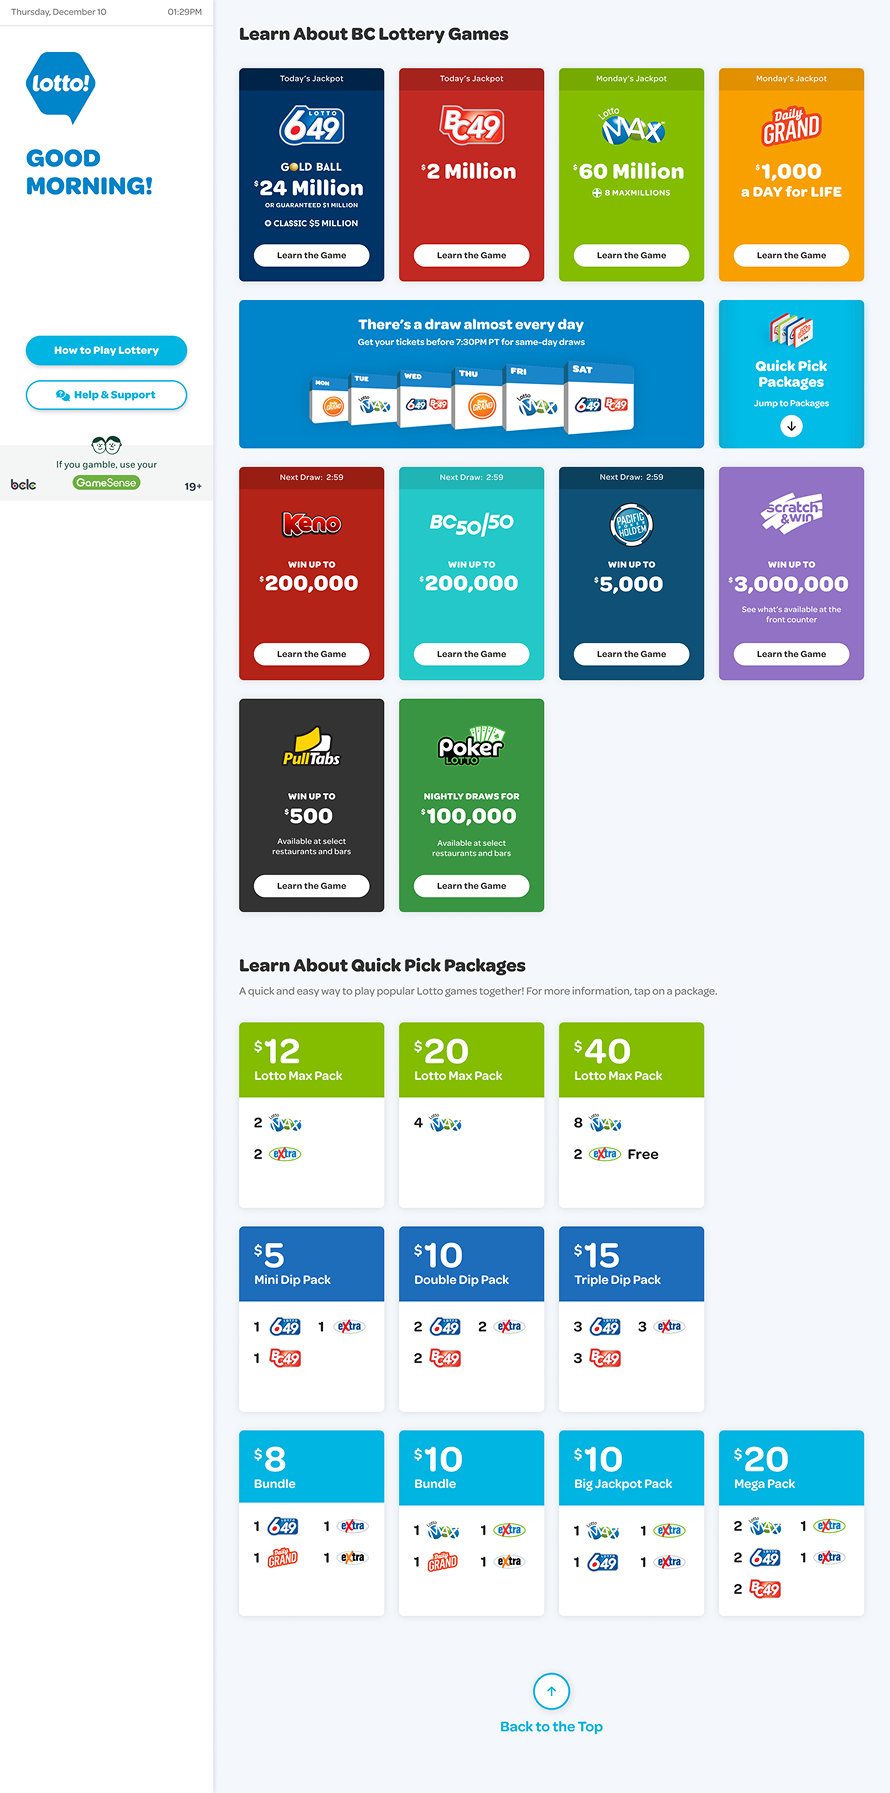Screen dimensions: 890x1793
Task: Click Learn the Game on the Poker Lotto card
Action: tap(471, 886)
